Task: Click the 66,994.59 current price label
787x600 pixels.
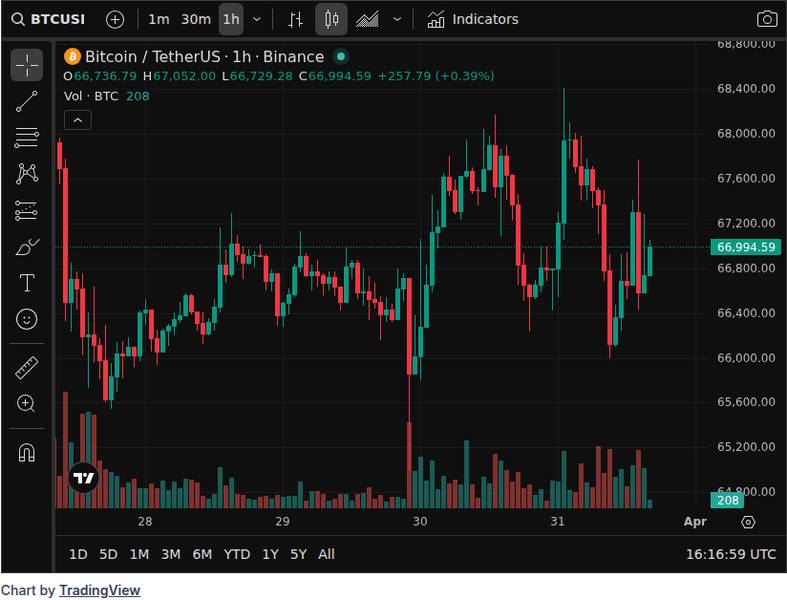Action: [746, 247]
